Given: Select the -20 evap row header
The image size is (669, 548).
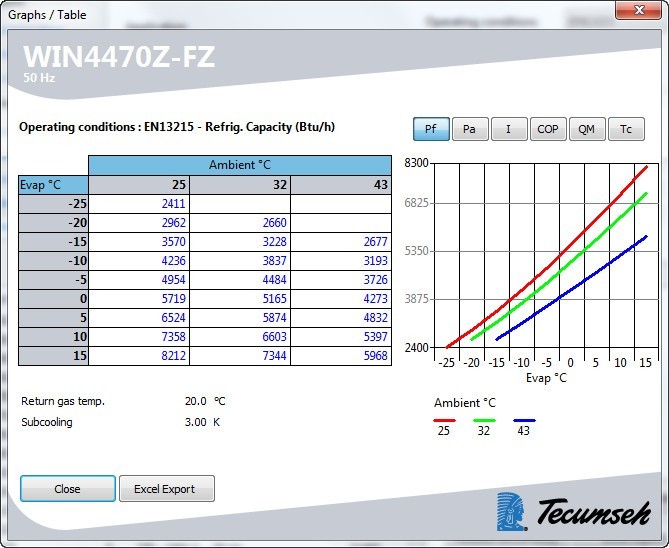Looking at the screenshot, I should (53, 223).
